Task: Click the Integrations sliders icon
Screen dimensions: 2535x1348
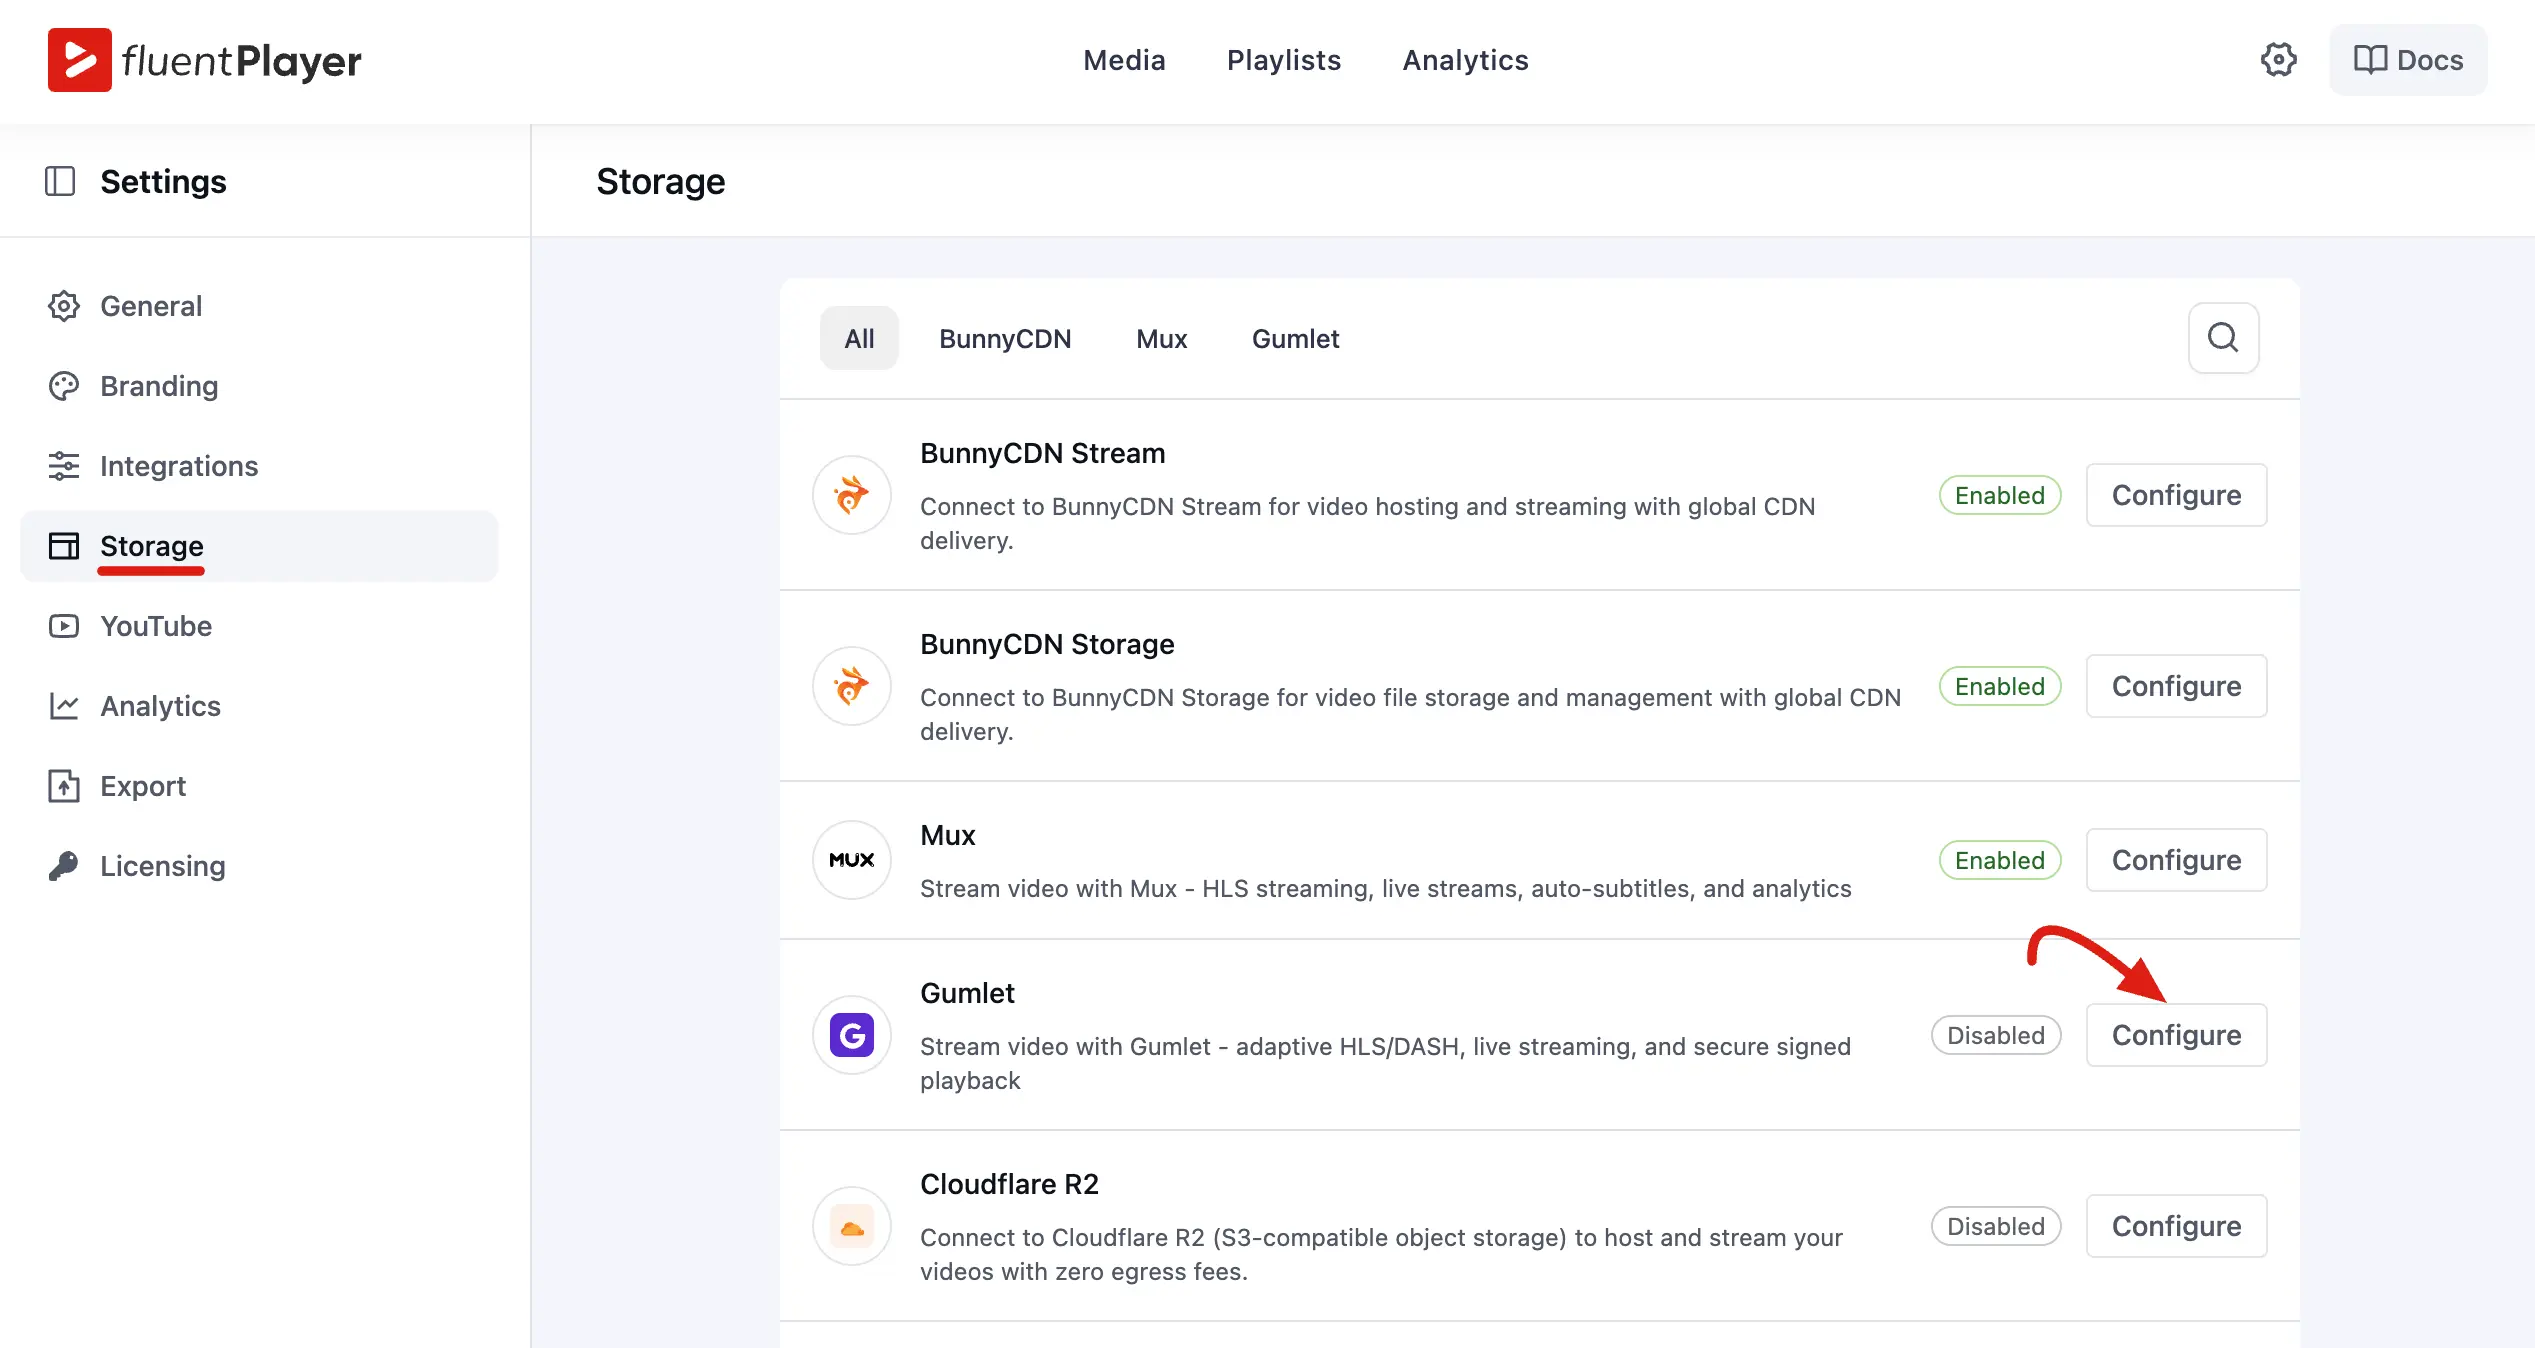Action: click(64, 466)
